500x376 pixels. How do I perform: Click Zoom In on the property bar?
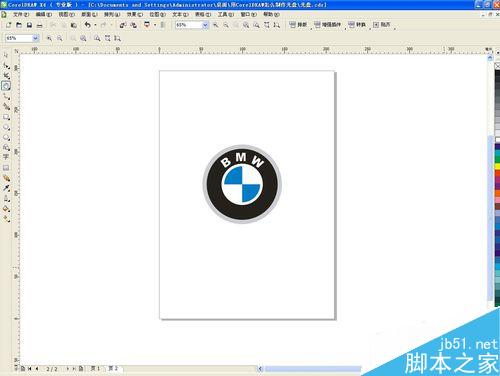[49, 38]
